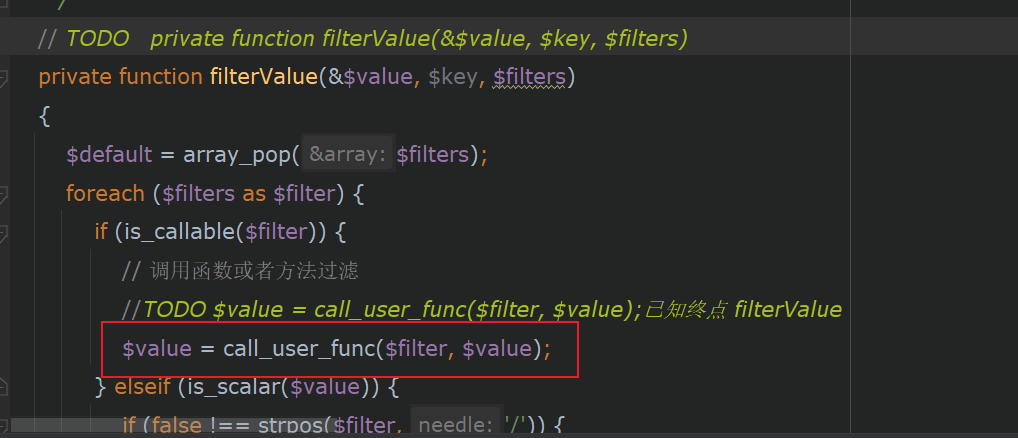
Task: Fold the is_callable if block
Action: click(x=5, y=232)
